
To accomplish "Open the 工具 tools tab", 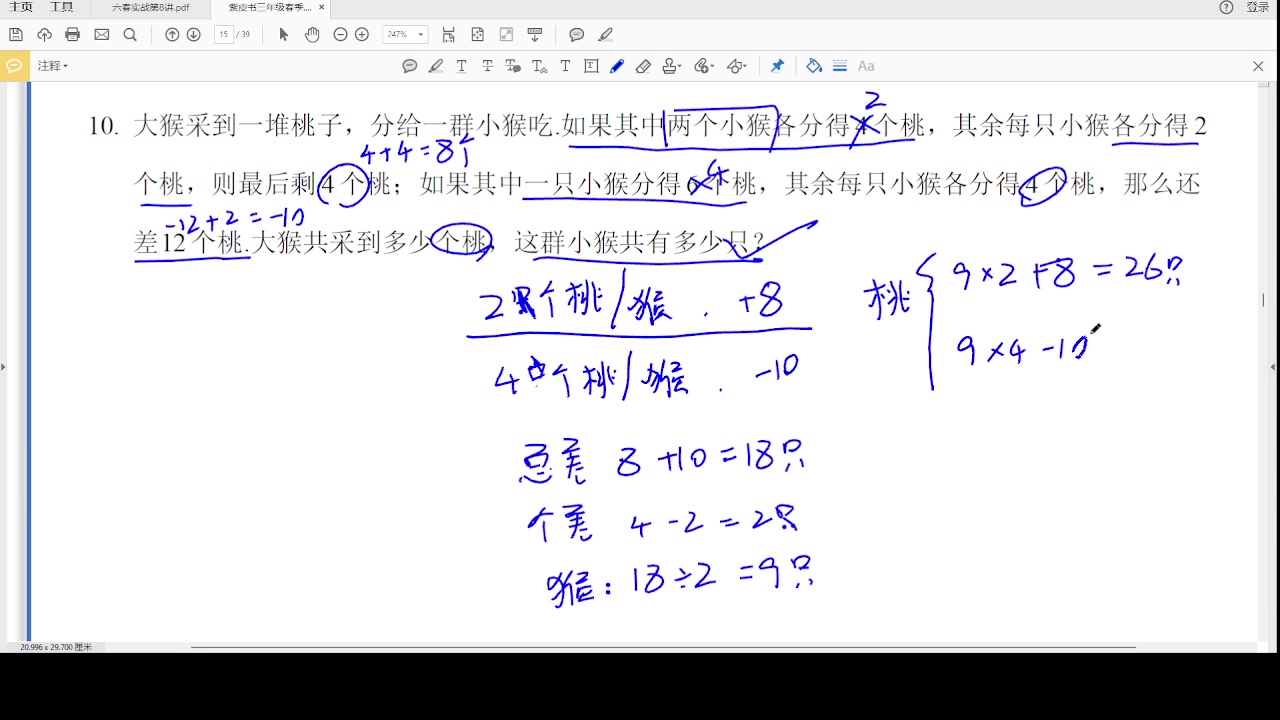I will click(x=62, y=7).
